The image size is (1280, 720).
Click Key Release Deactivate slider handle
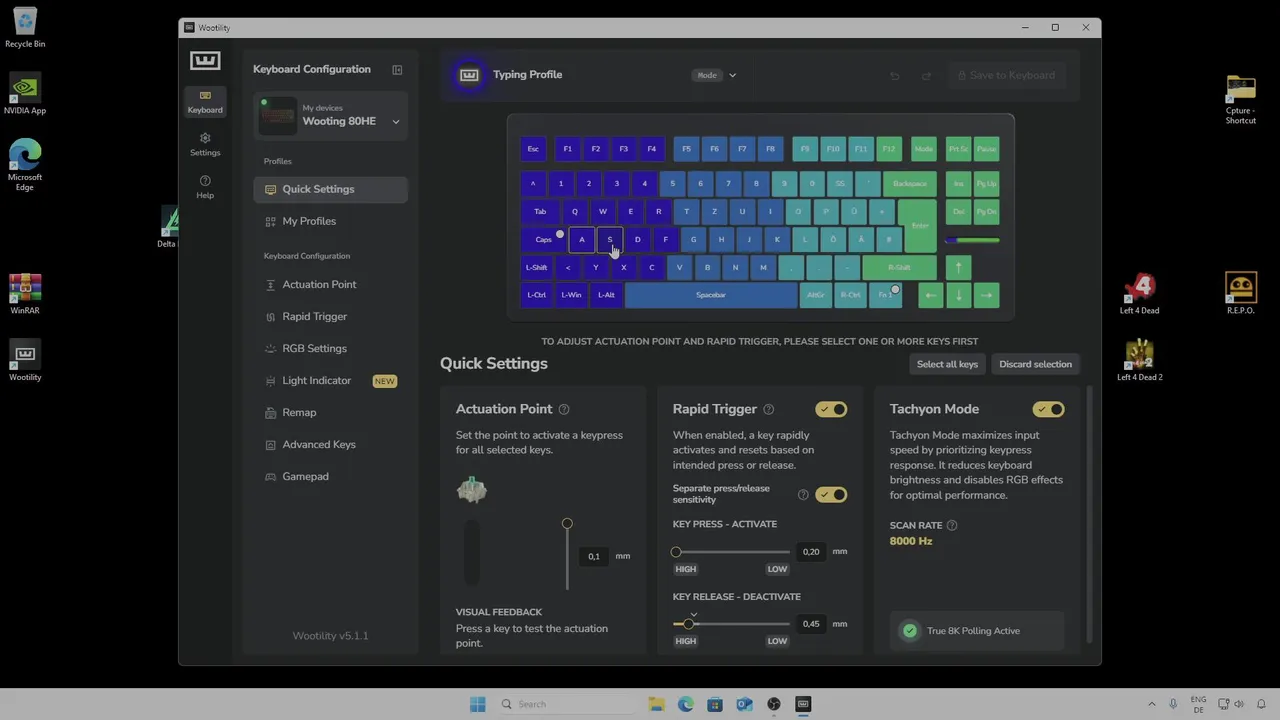click(x=688, y=624)
